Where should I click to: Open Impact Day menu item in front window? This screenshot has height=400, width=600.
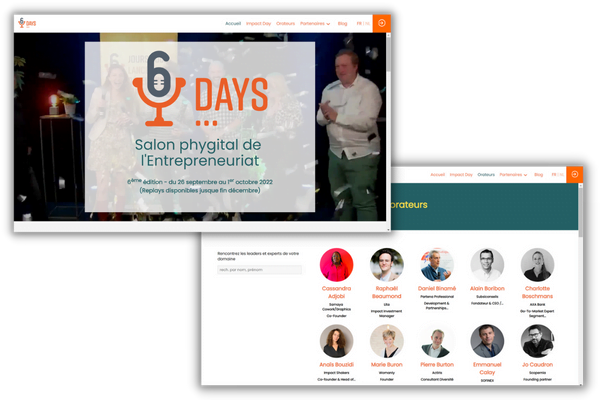point(258,23)
